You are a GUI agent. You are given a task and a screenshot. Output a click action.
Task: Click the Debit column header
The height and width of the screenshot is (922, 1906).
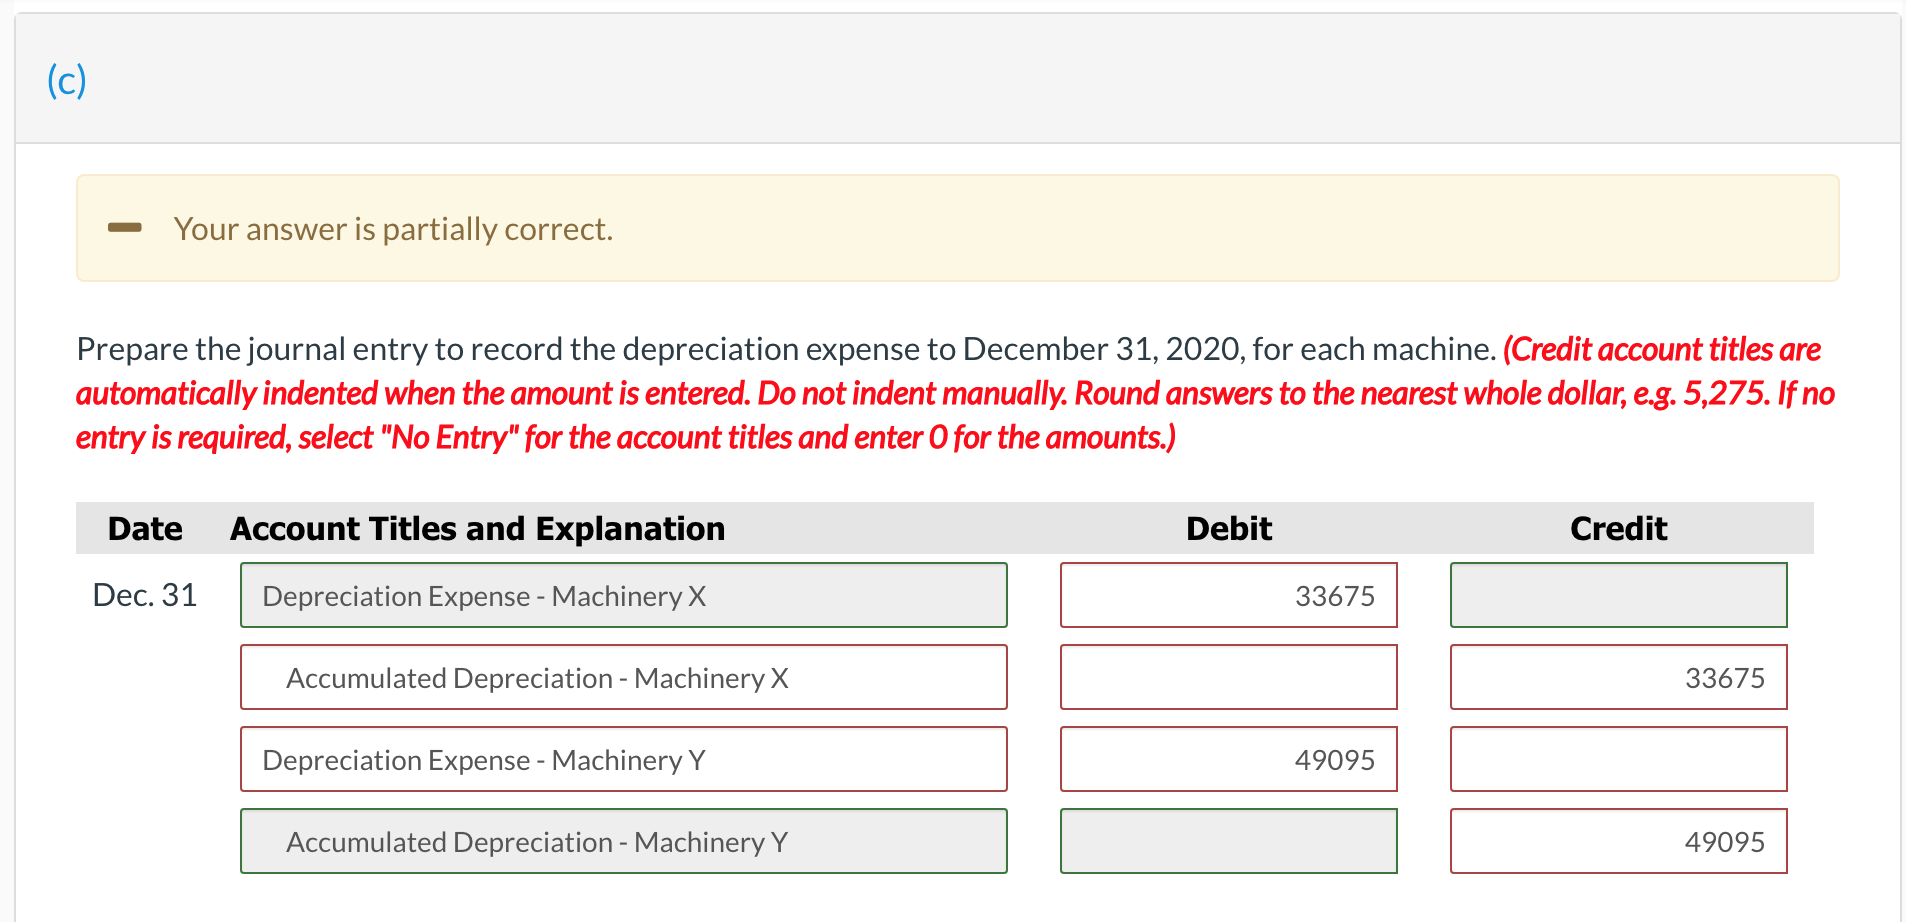pos(1228,528)
